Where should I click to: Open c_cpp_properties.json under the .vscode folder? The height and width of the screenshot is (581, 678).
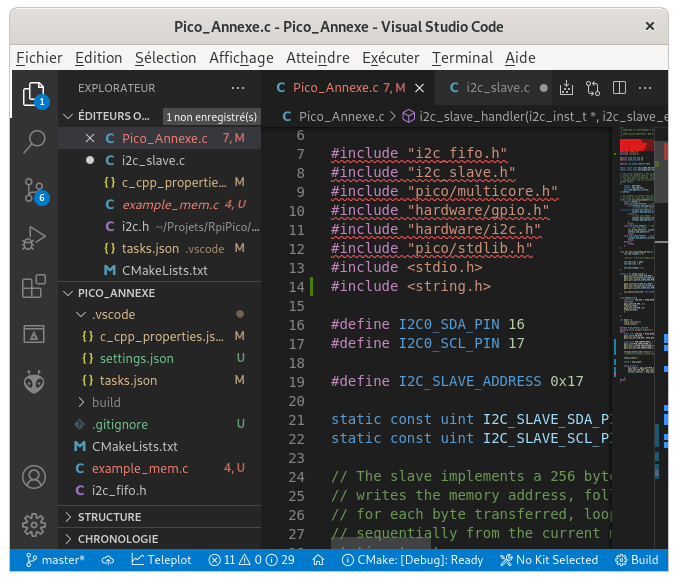[160, 336]
